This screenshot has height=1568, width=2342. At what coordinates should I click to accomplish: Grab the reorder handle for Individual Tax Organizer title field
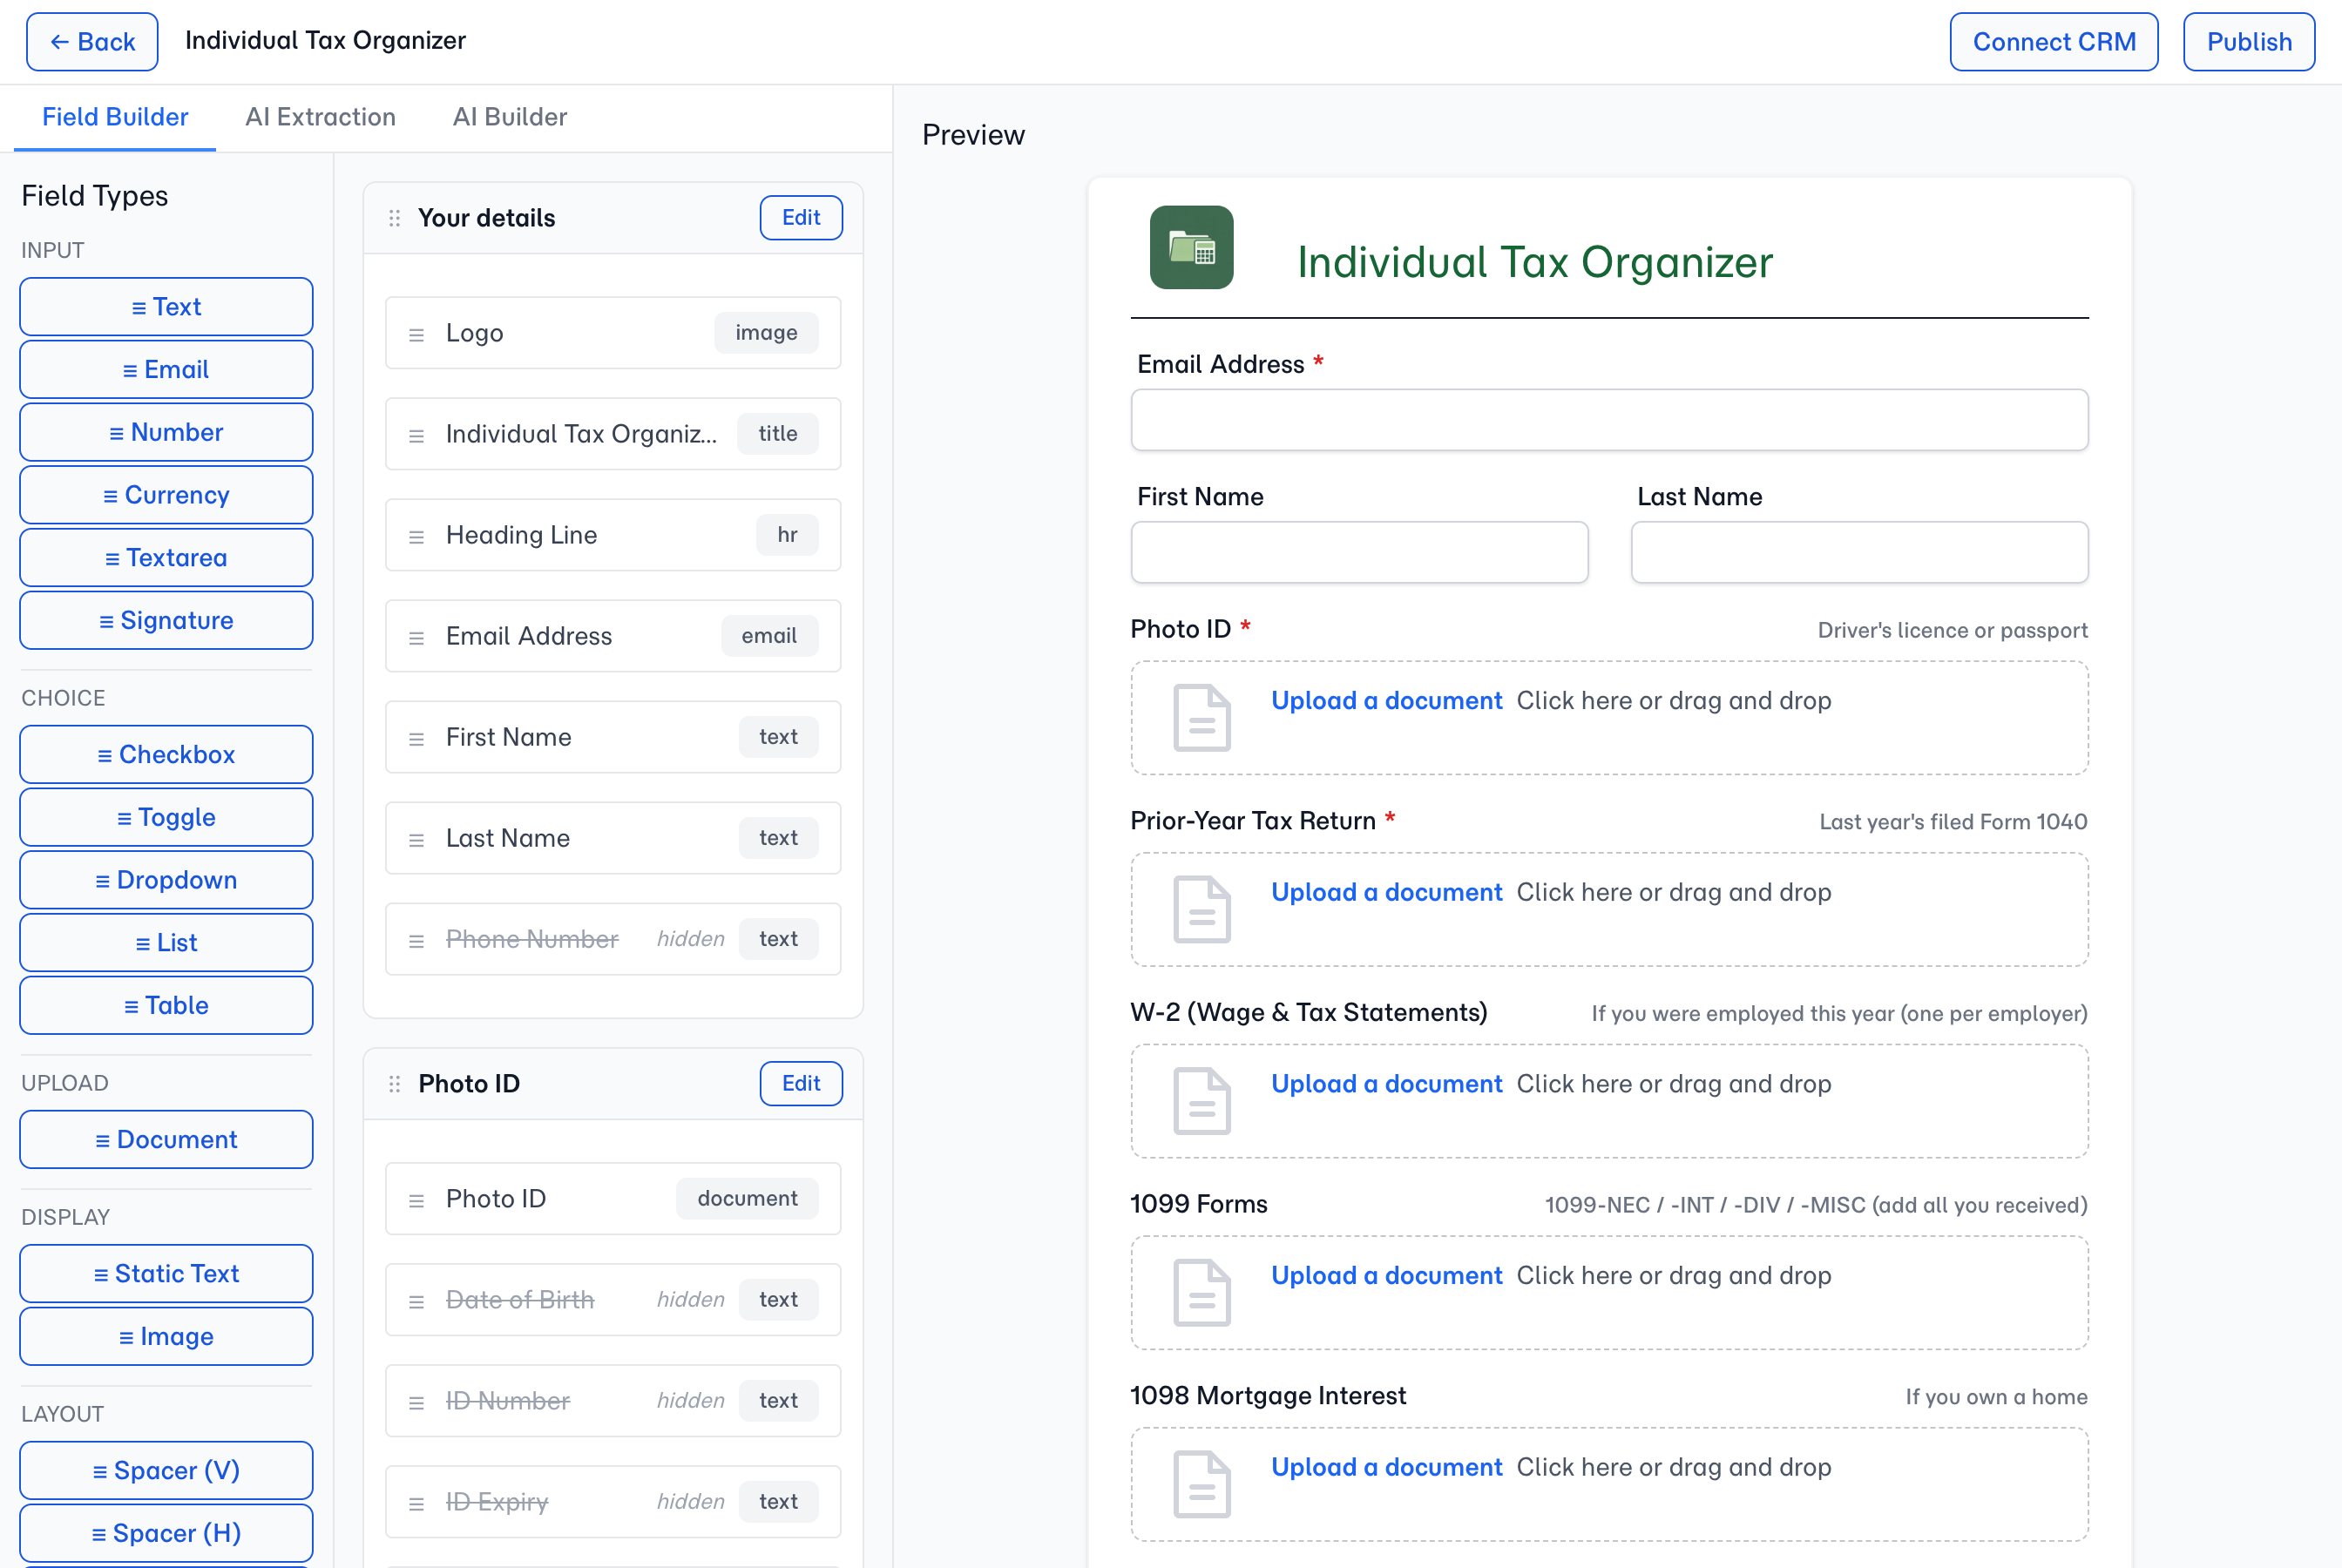tap(417, 435)
